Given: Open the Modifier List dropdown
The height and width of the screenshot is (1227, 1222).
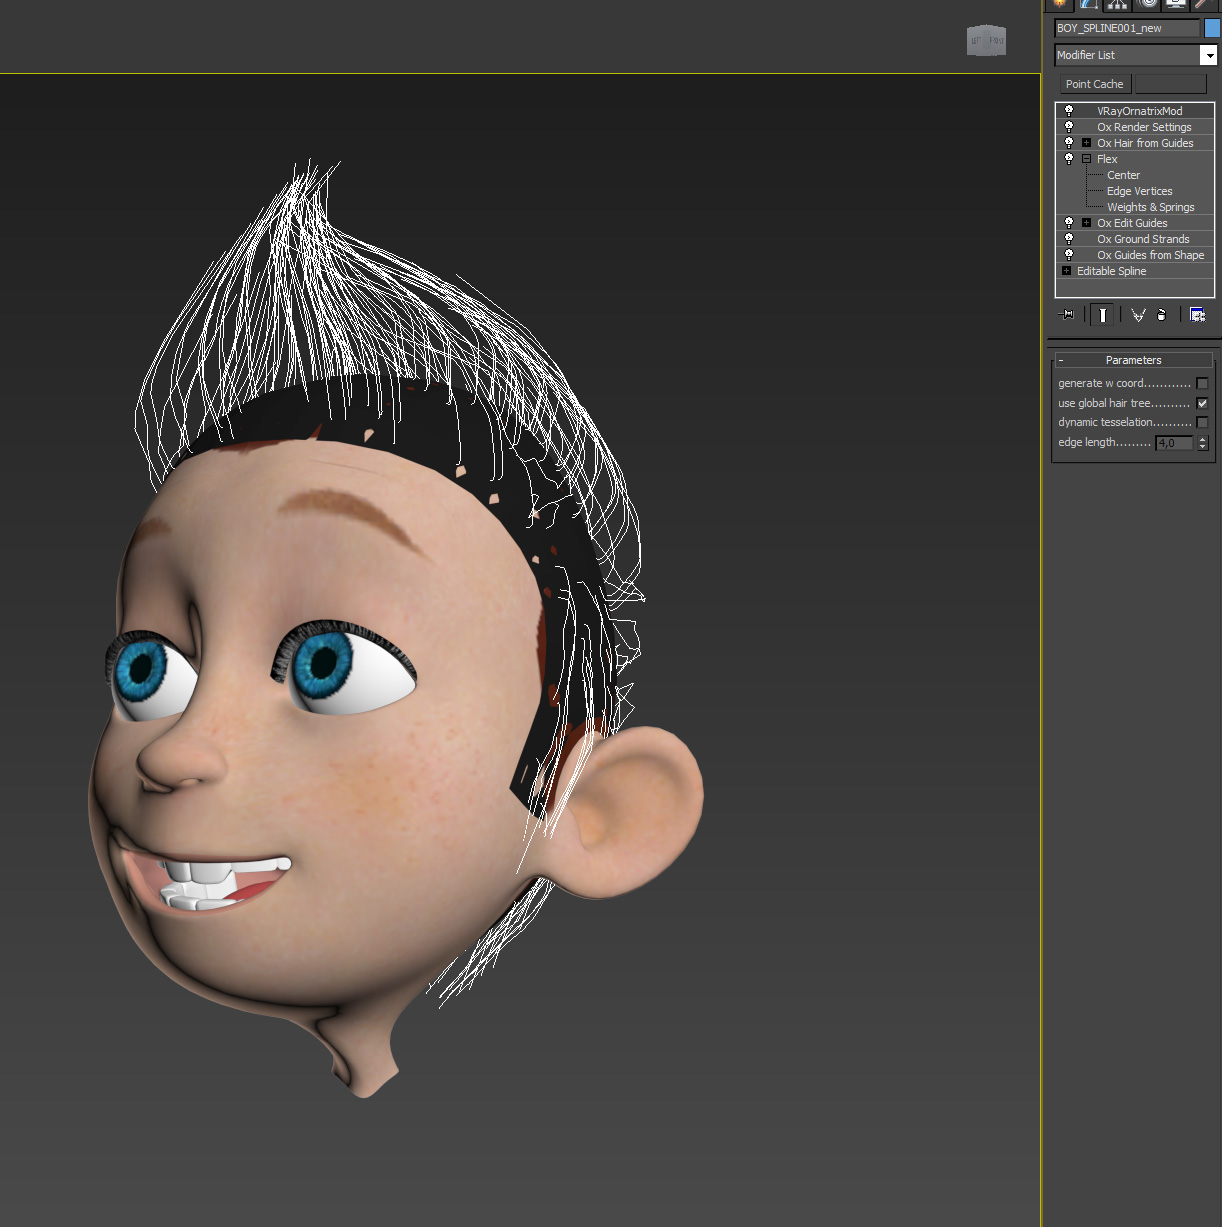Looking at the screenshot, I should click(x=1208, y=56).
